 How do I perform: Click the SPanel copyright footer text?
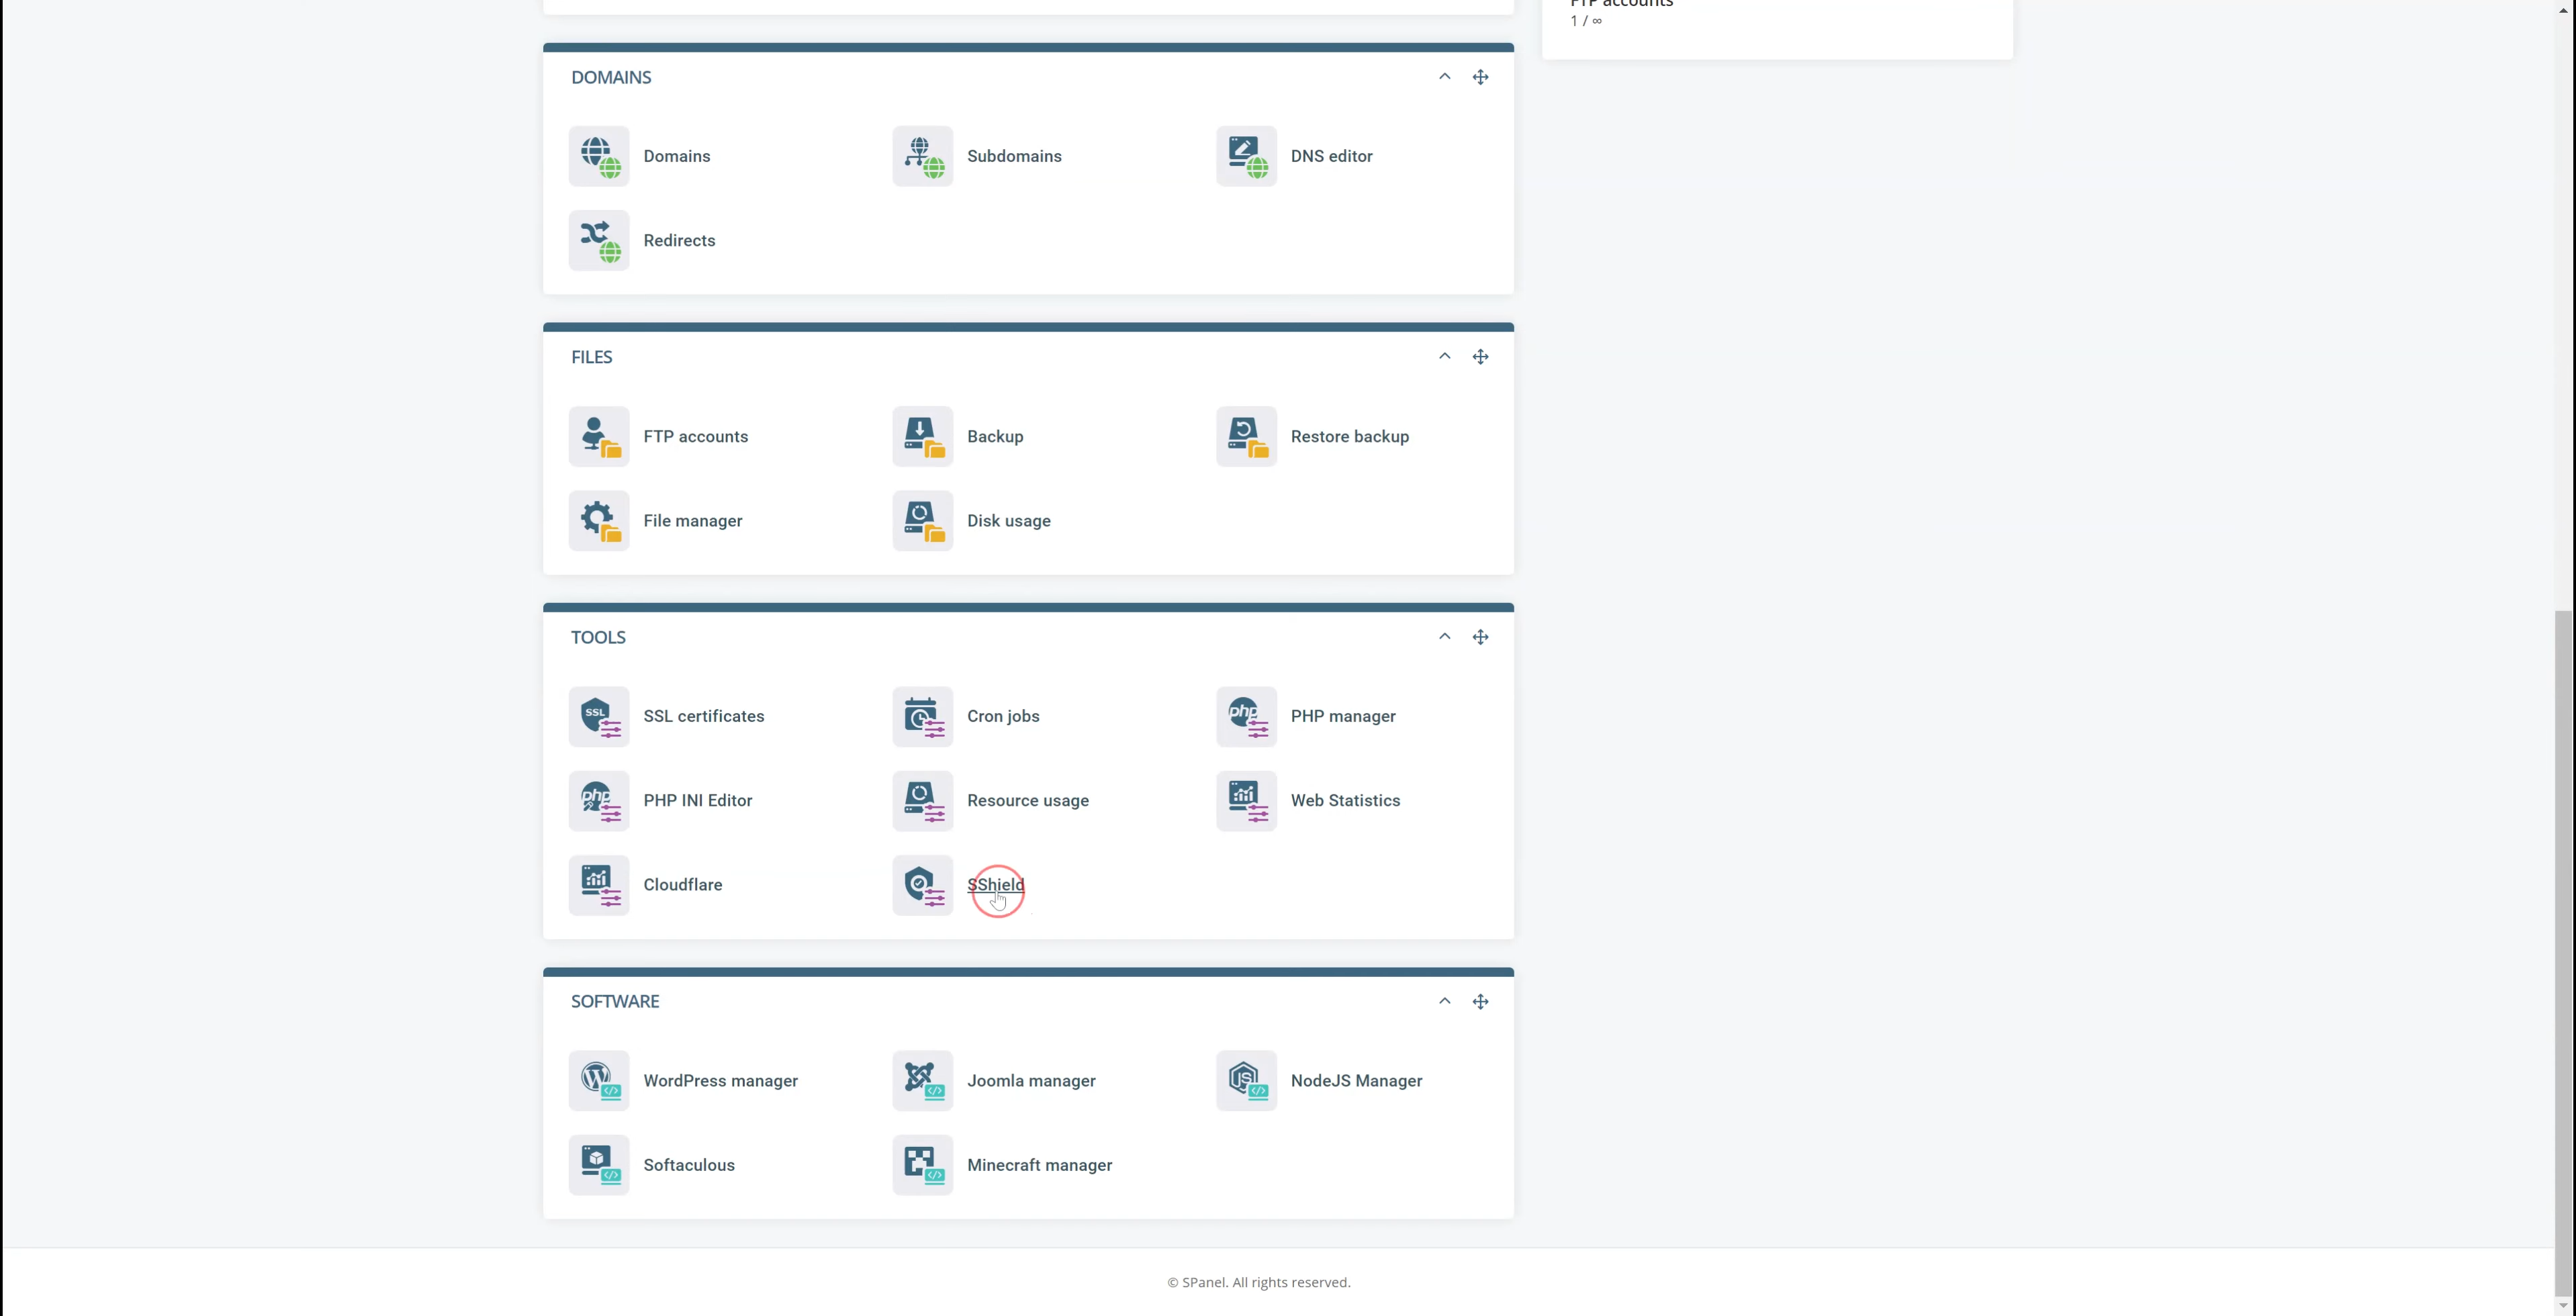pos(1258,1282)
